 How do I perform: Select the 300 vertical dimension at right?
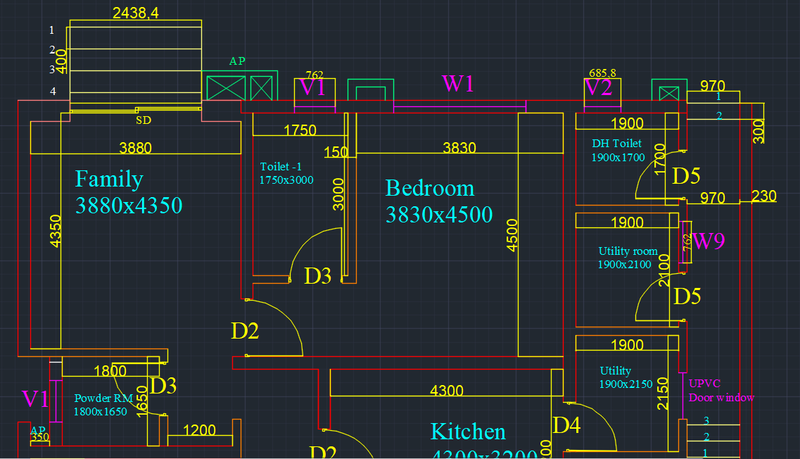point(759,131)
